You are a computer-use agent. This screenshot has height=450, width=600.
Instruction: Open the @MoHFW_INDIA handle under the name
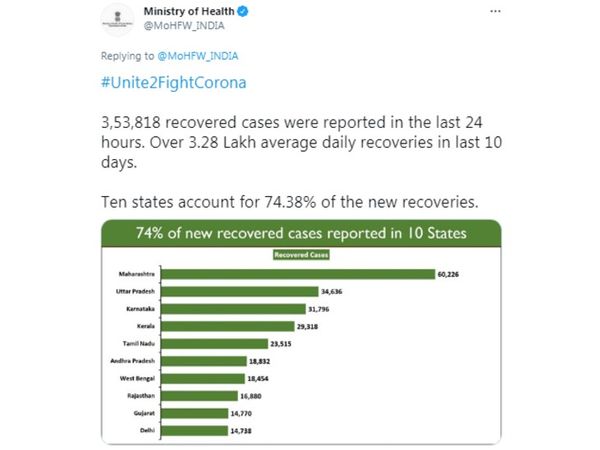pyautogui.click(x=184, y=26)
